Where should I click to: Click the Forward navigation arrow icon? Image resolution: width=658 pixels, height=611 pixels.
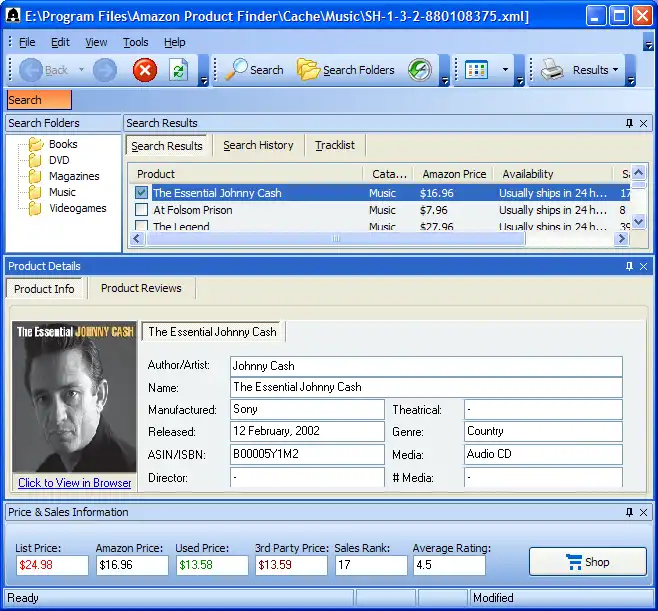[105, 70]
